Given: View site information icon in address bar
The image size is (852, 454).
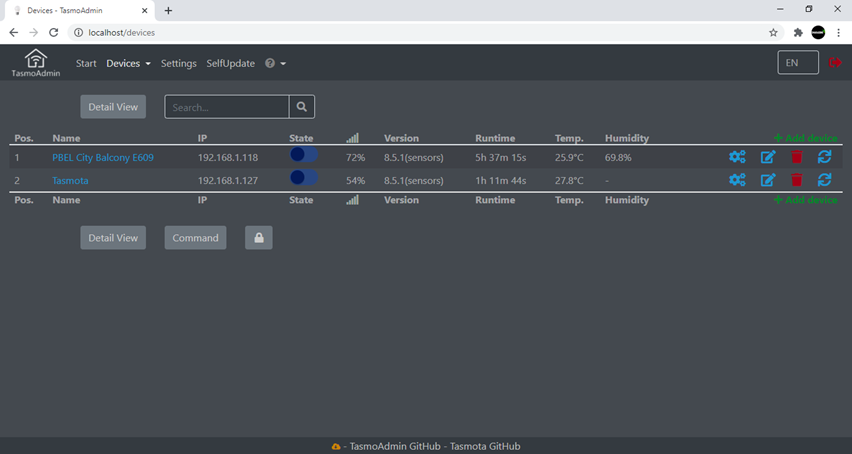Looking at the screenshot, I should click(x=78, y=33).
